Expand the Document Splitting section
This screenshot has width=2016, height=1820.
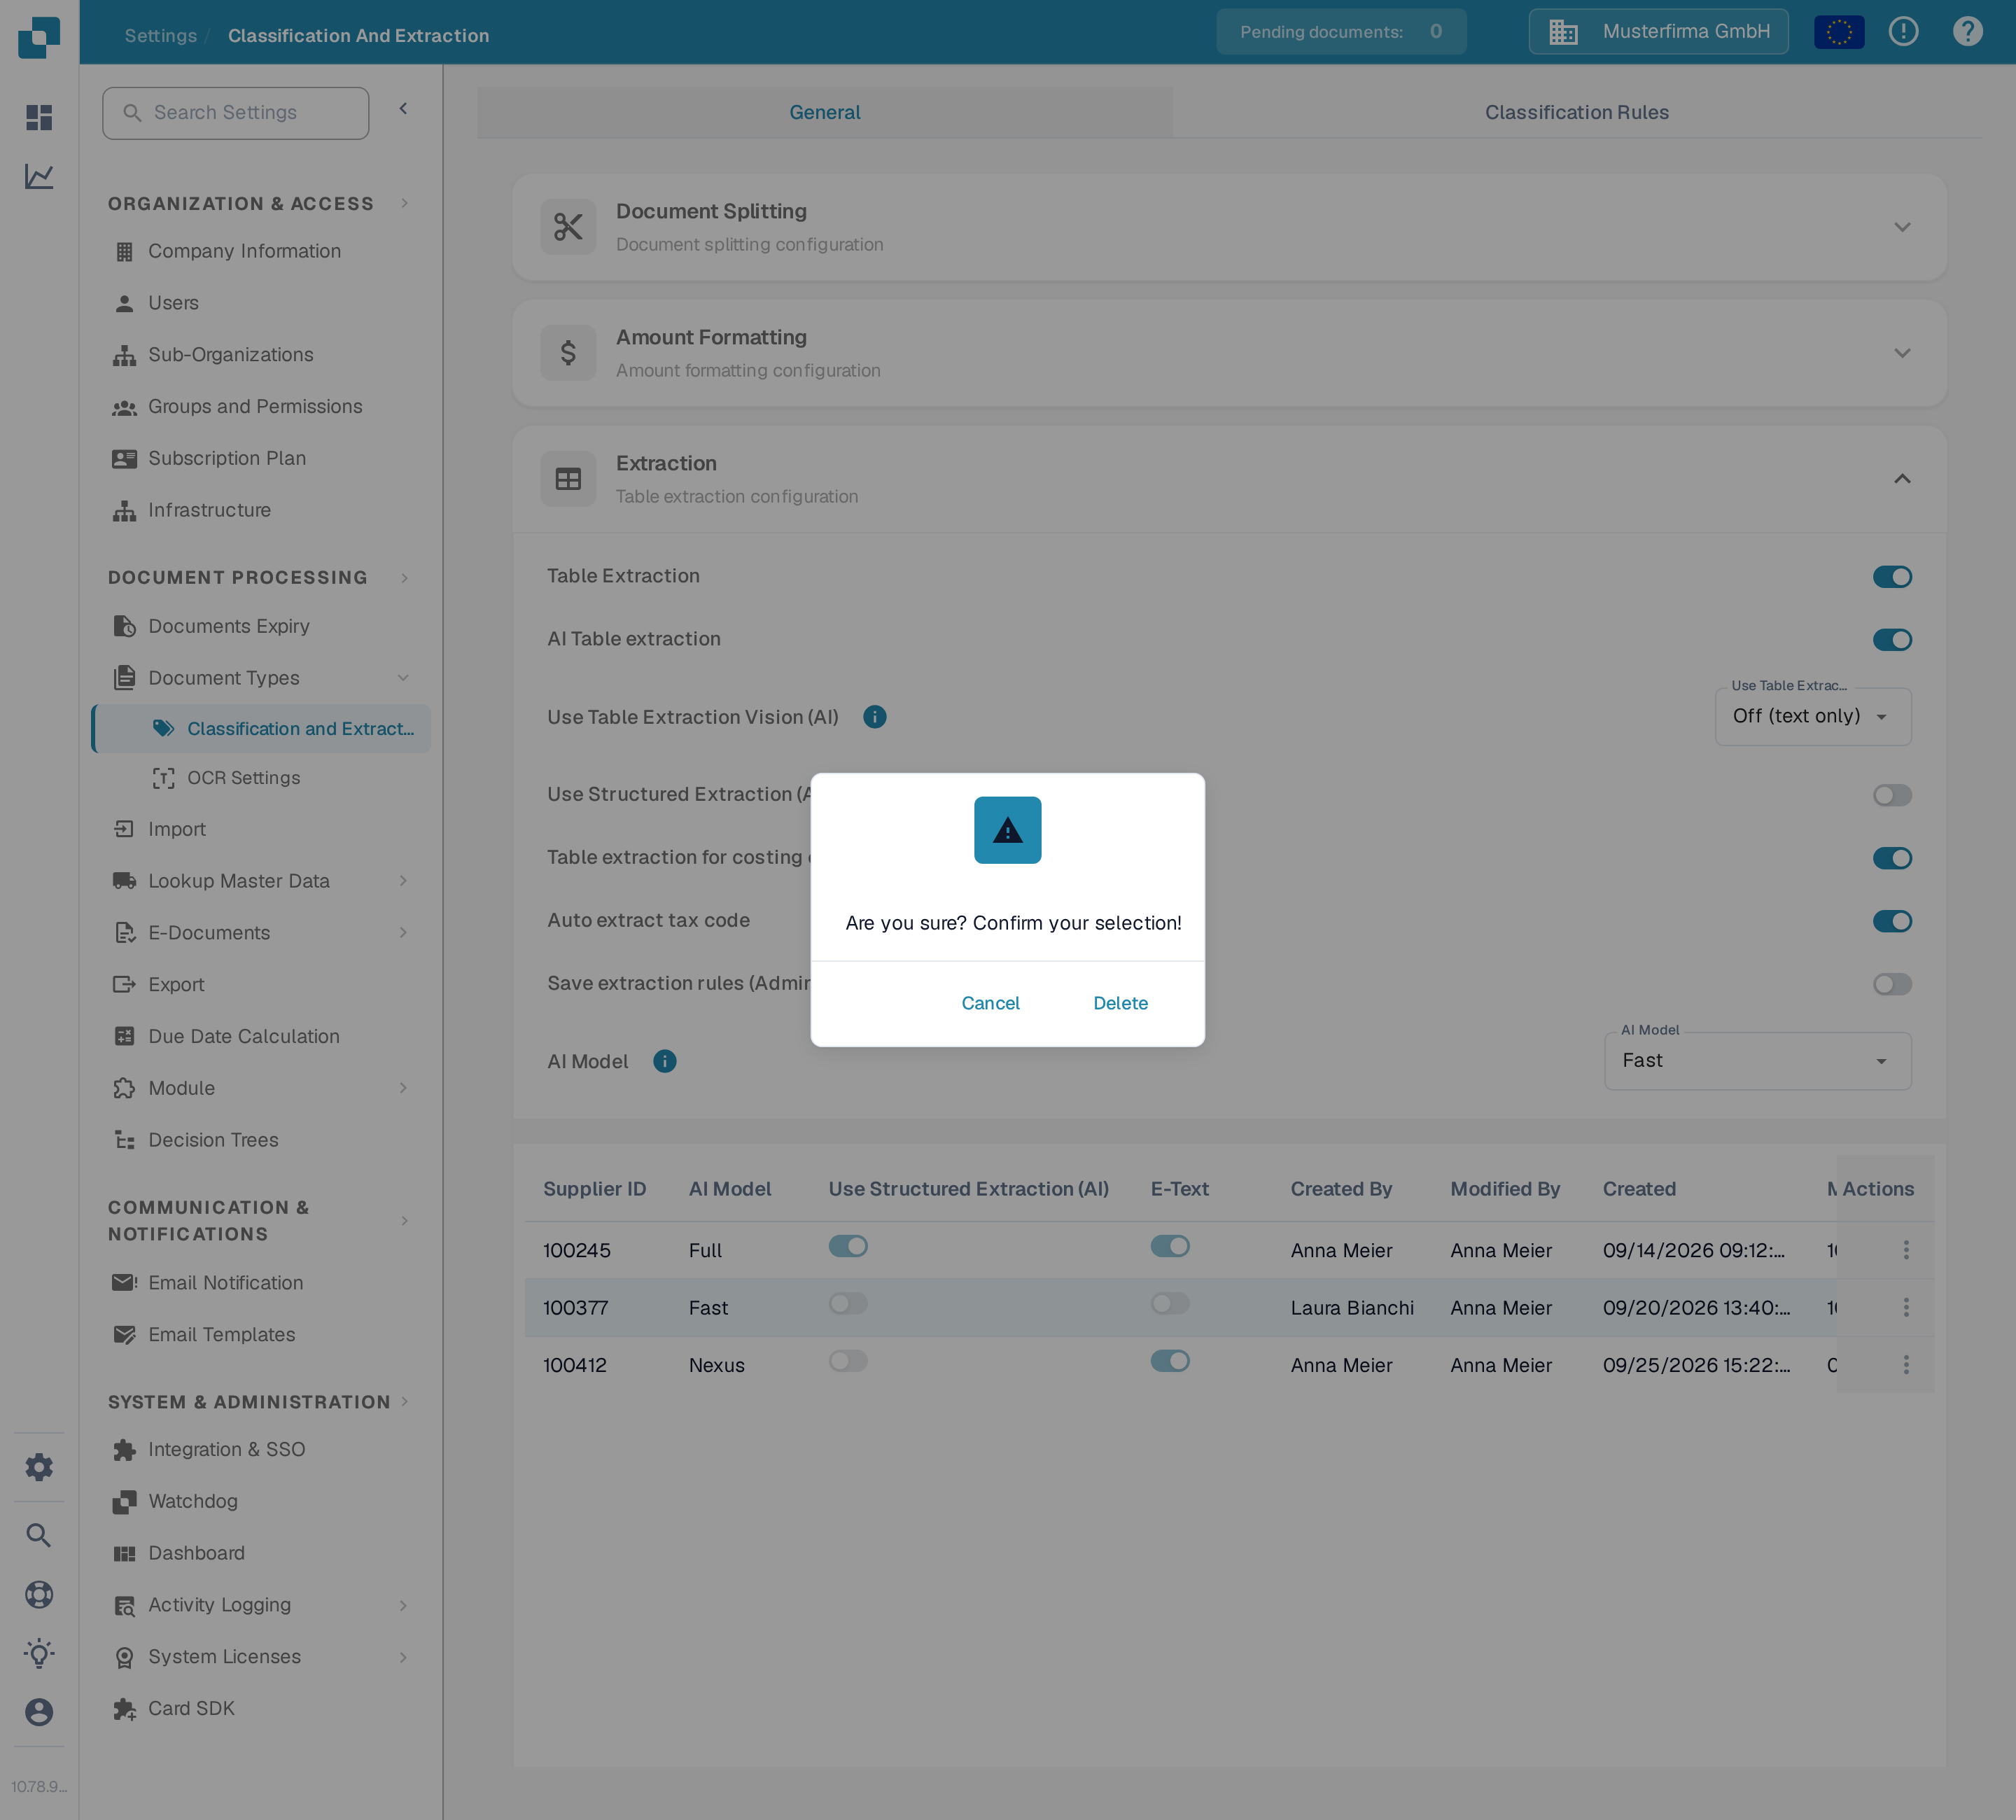(x=1229, y=227)
